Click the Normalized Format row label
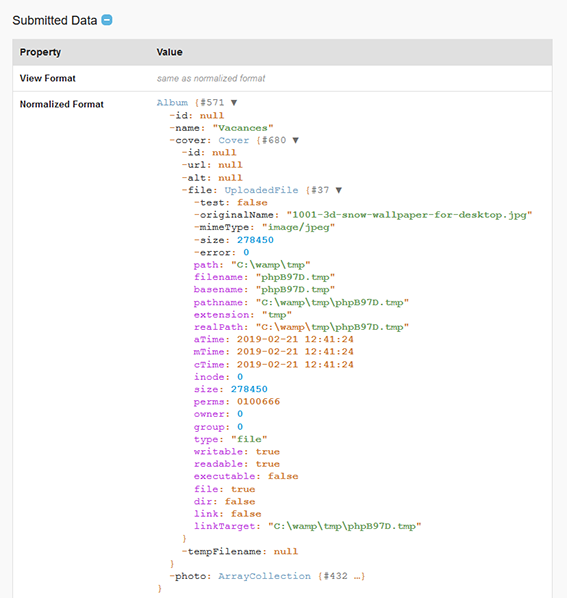This screenshot has height=598, width=567. click(x=62, y=104)
